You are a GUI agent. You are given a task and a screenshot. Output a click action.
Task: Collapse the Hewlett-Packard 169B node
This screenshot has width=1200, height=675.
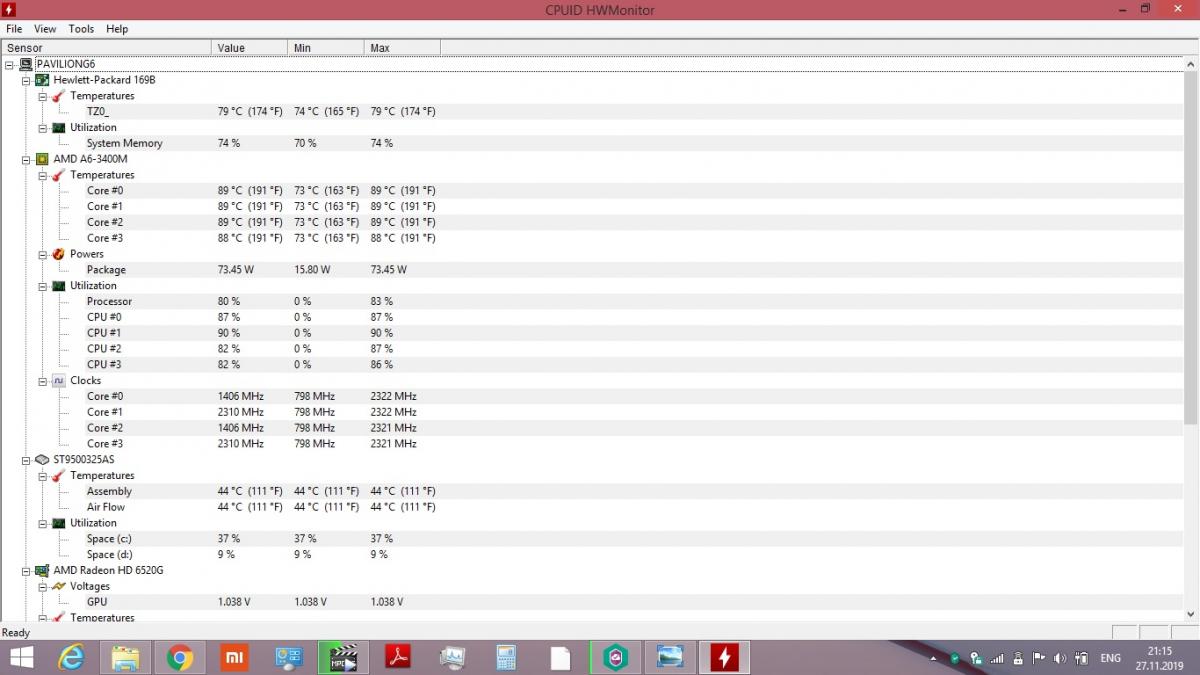pyautogui.click(x=26, y=80)
